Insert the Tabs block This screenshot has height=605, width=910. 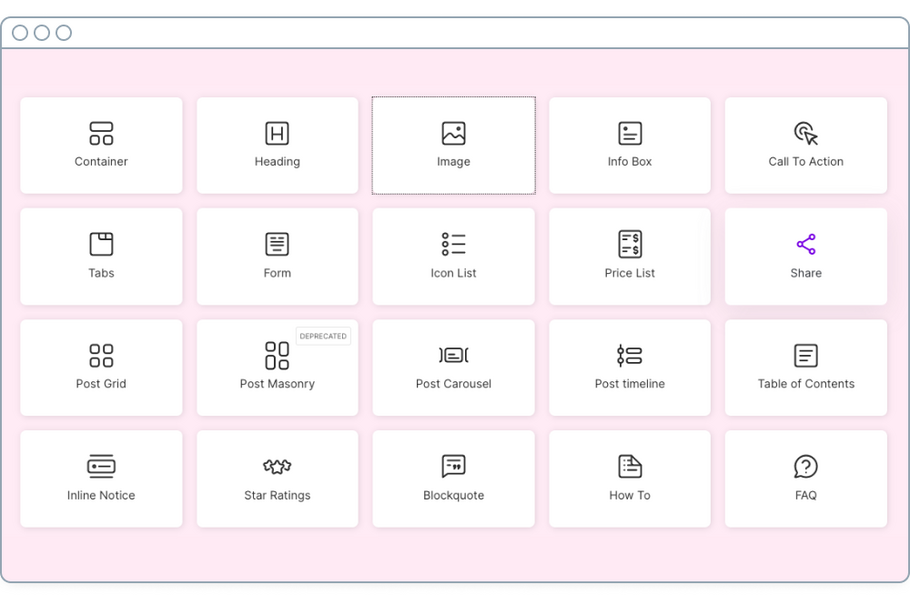pyautogui.click(x=100, y=256)
